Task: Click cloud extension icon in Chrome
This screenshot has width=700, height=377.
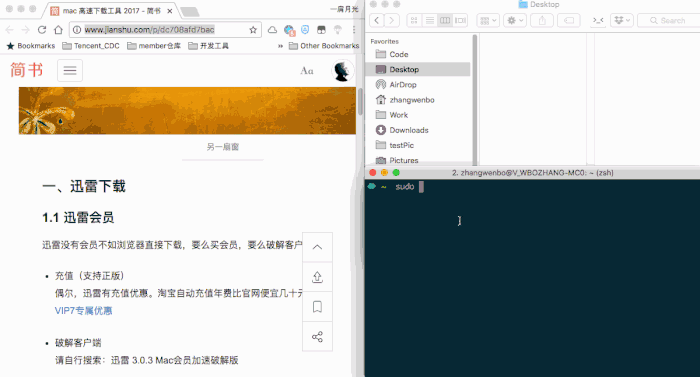Action: click(x=272, y=30)
